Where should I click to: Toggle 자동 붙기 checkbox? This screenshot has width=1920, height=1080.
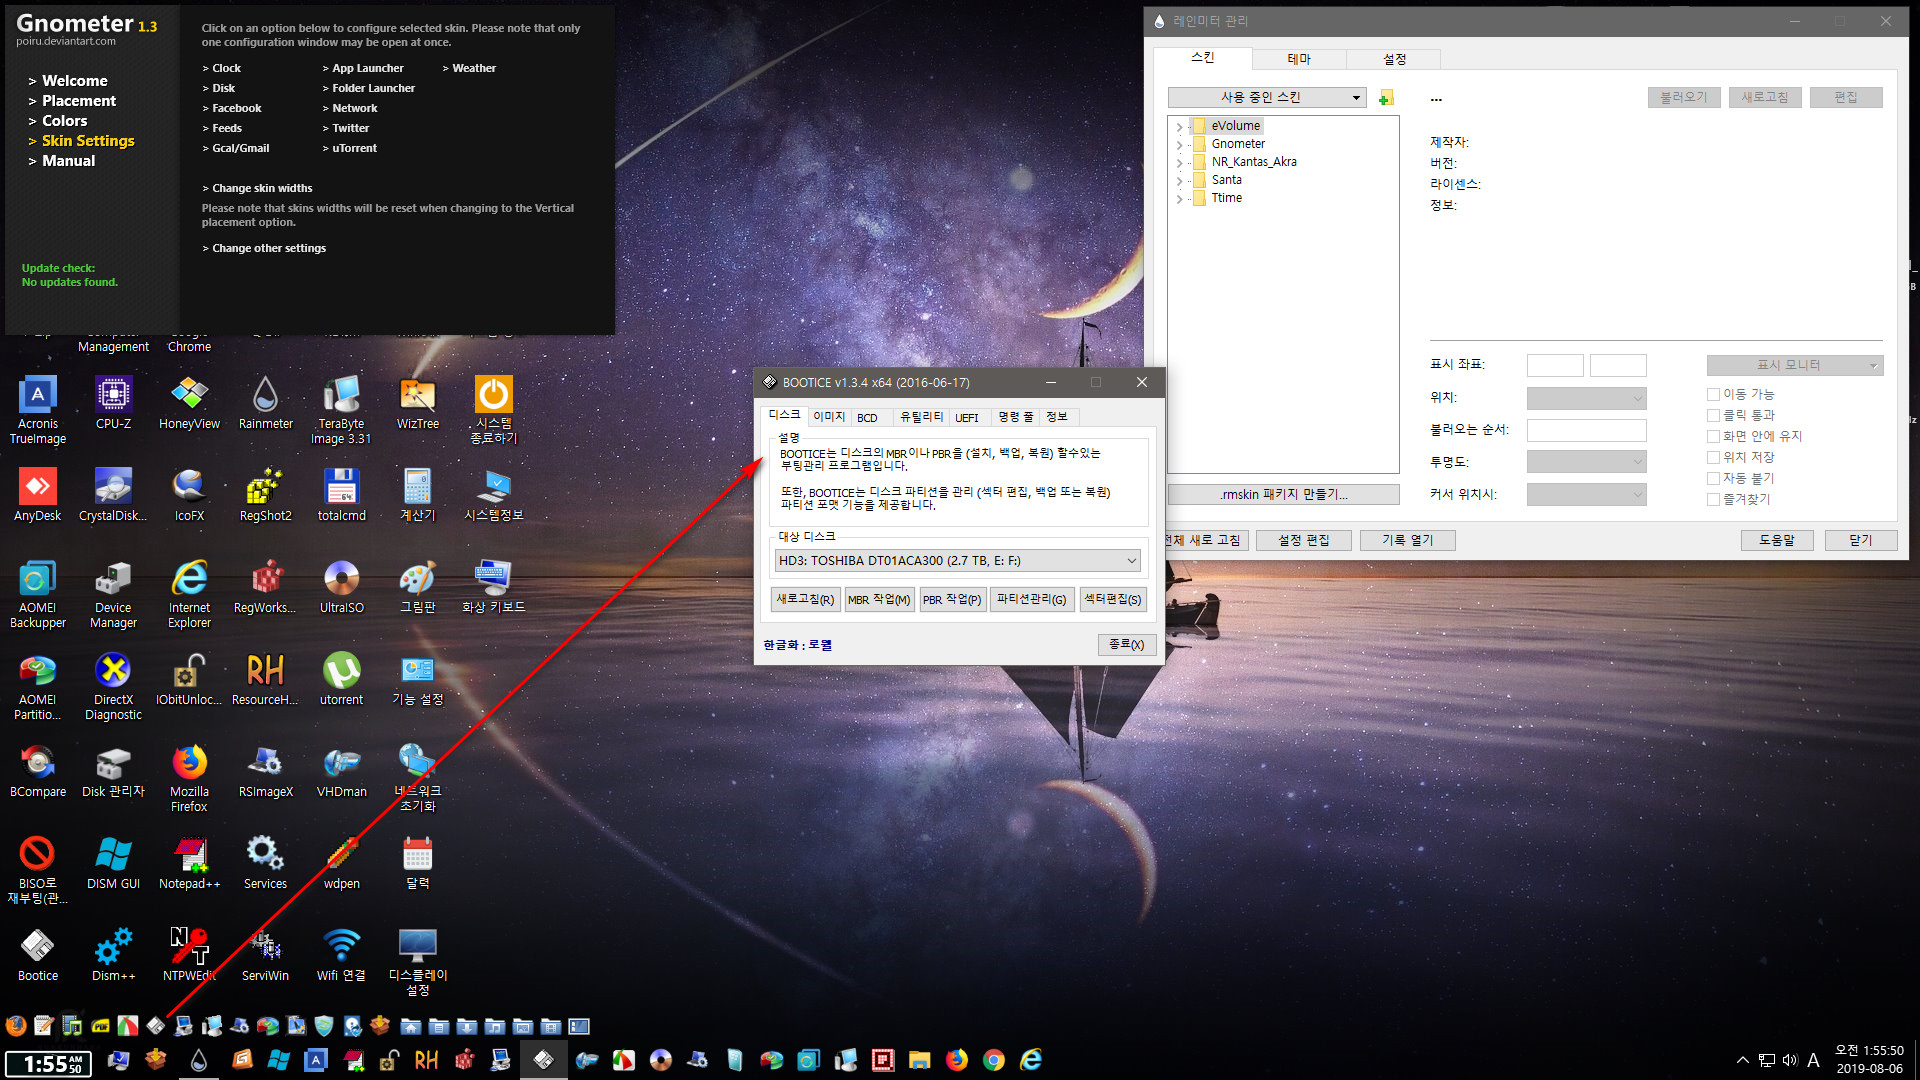click(x=1713, y=478)
